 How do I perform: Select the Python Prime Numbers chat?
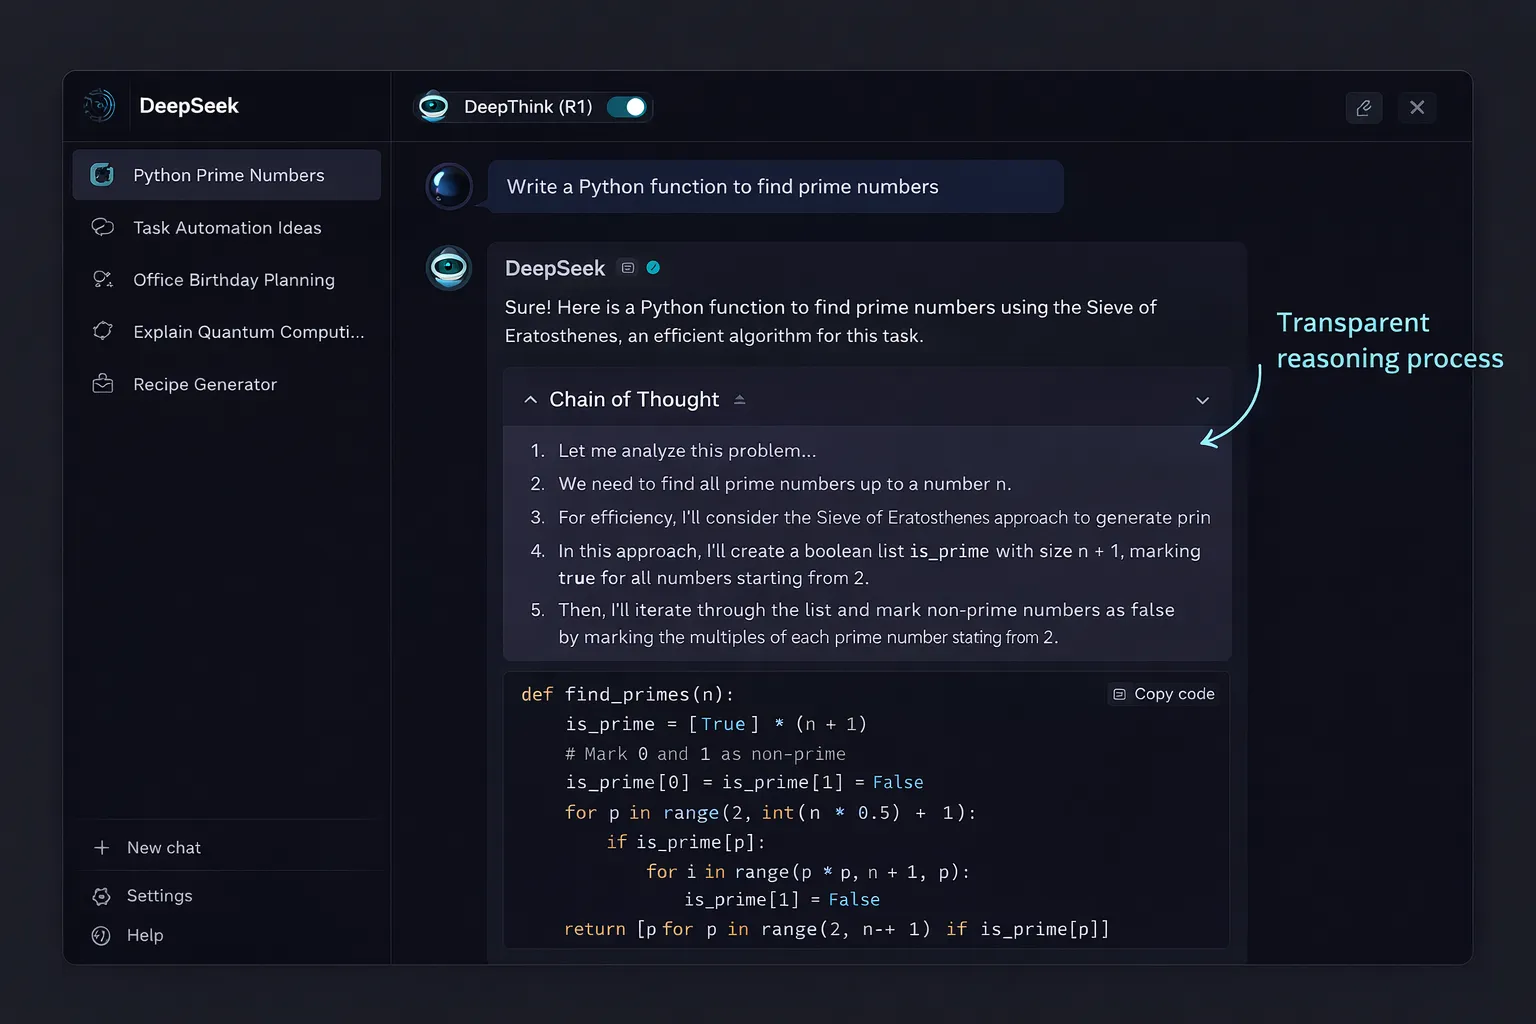point(227,174)
